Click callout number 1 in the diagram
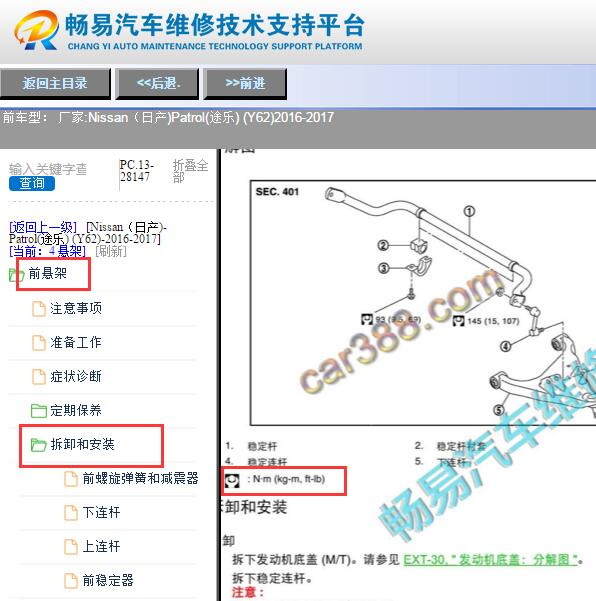This screenshot has height=601, width=596. click(x=470, y=211)
